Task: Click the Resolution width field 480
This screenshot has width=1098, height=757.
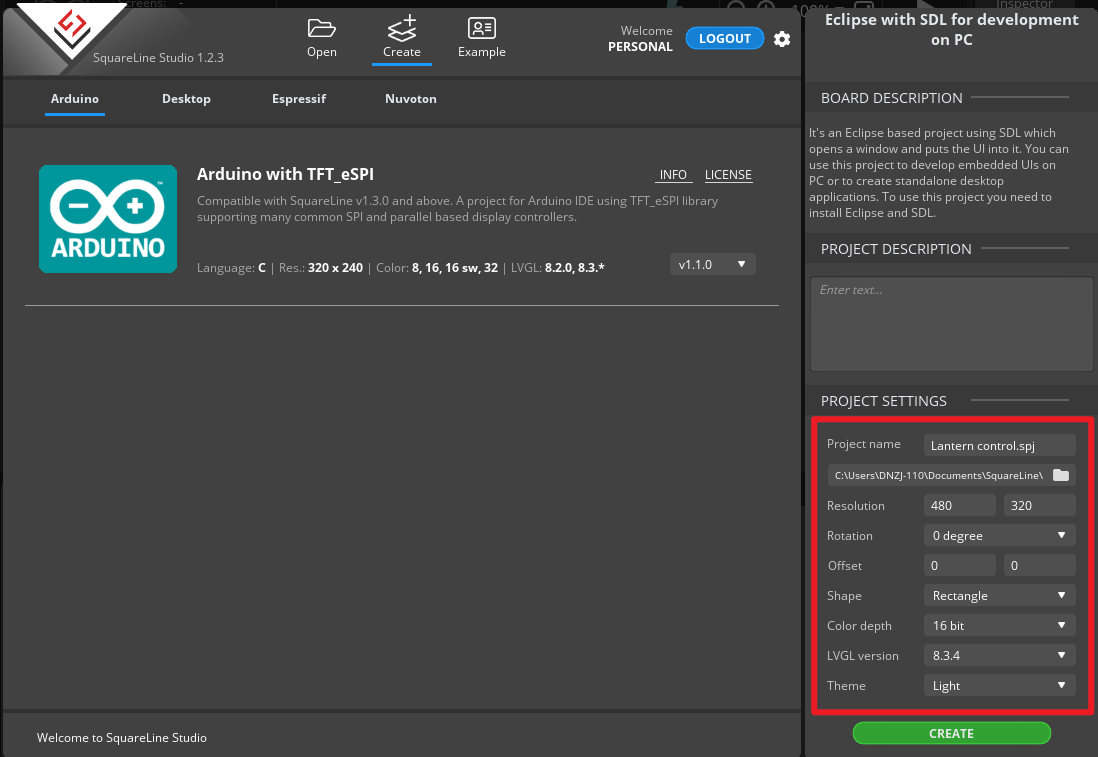Action: tap(959, 506)
